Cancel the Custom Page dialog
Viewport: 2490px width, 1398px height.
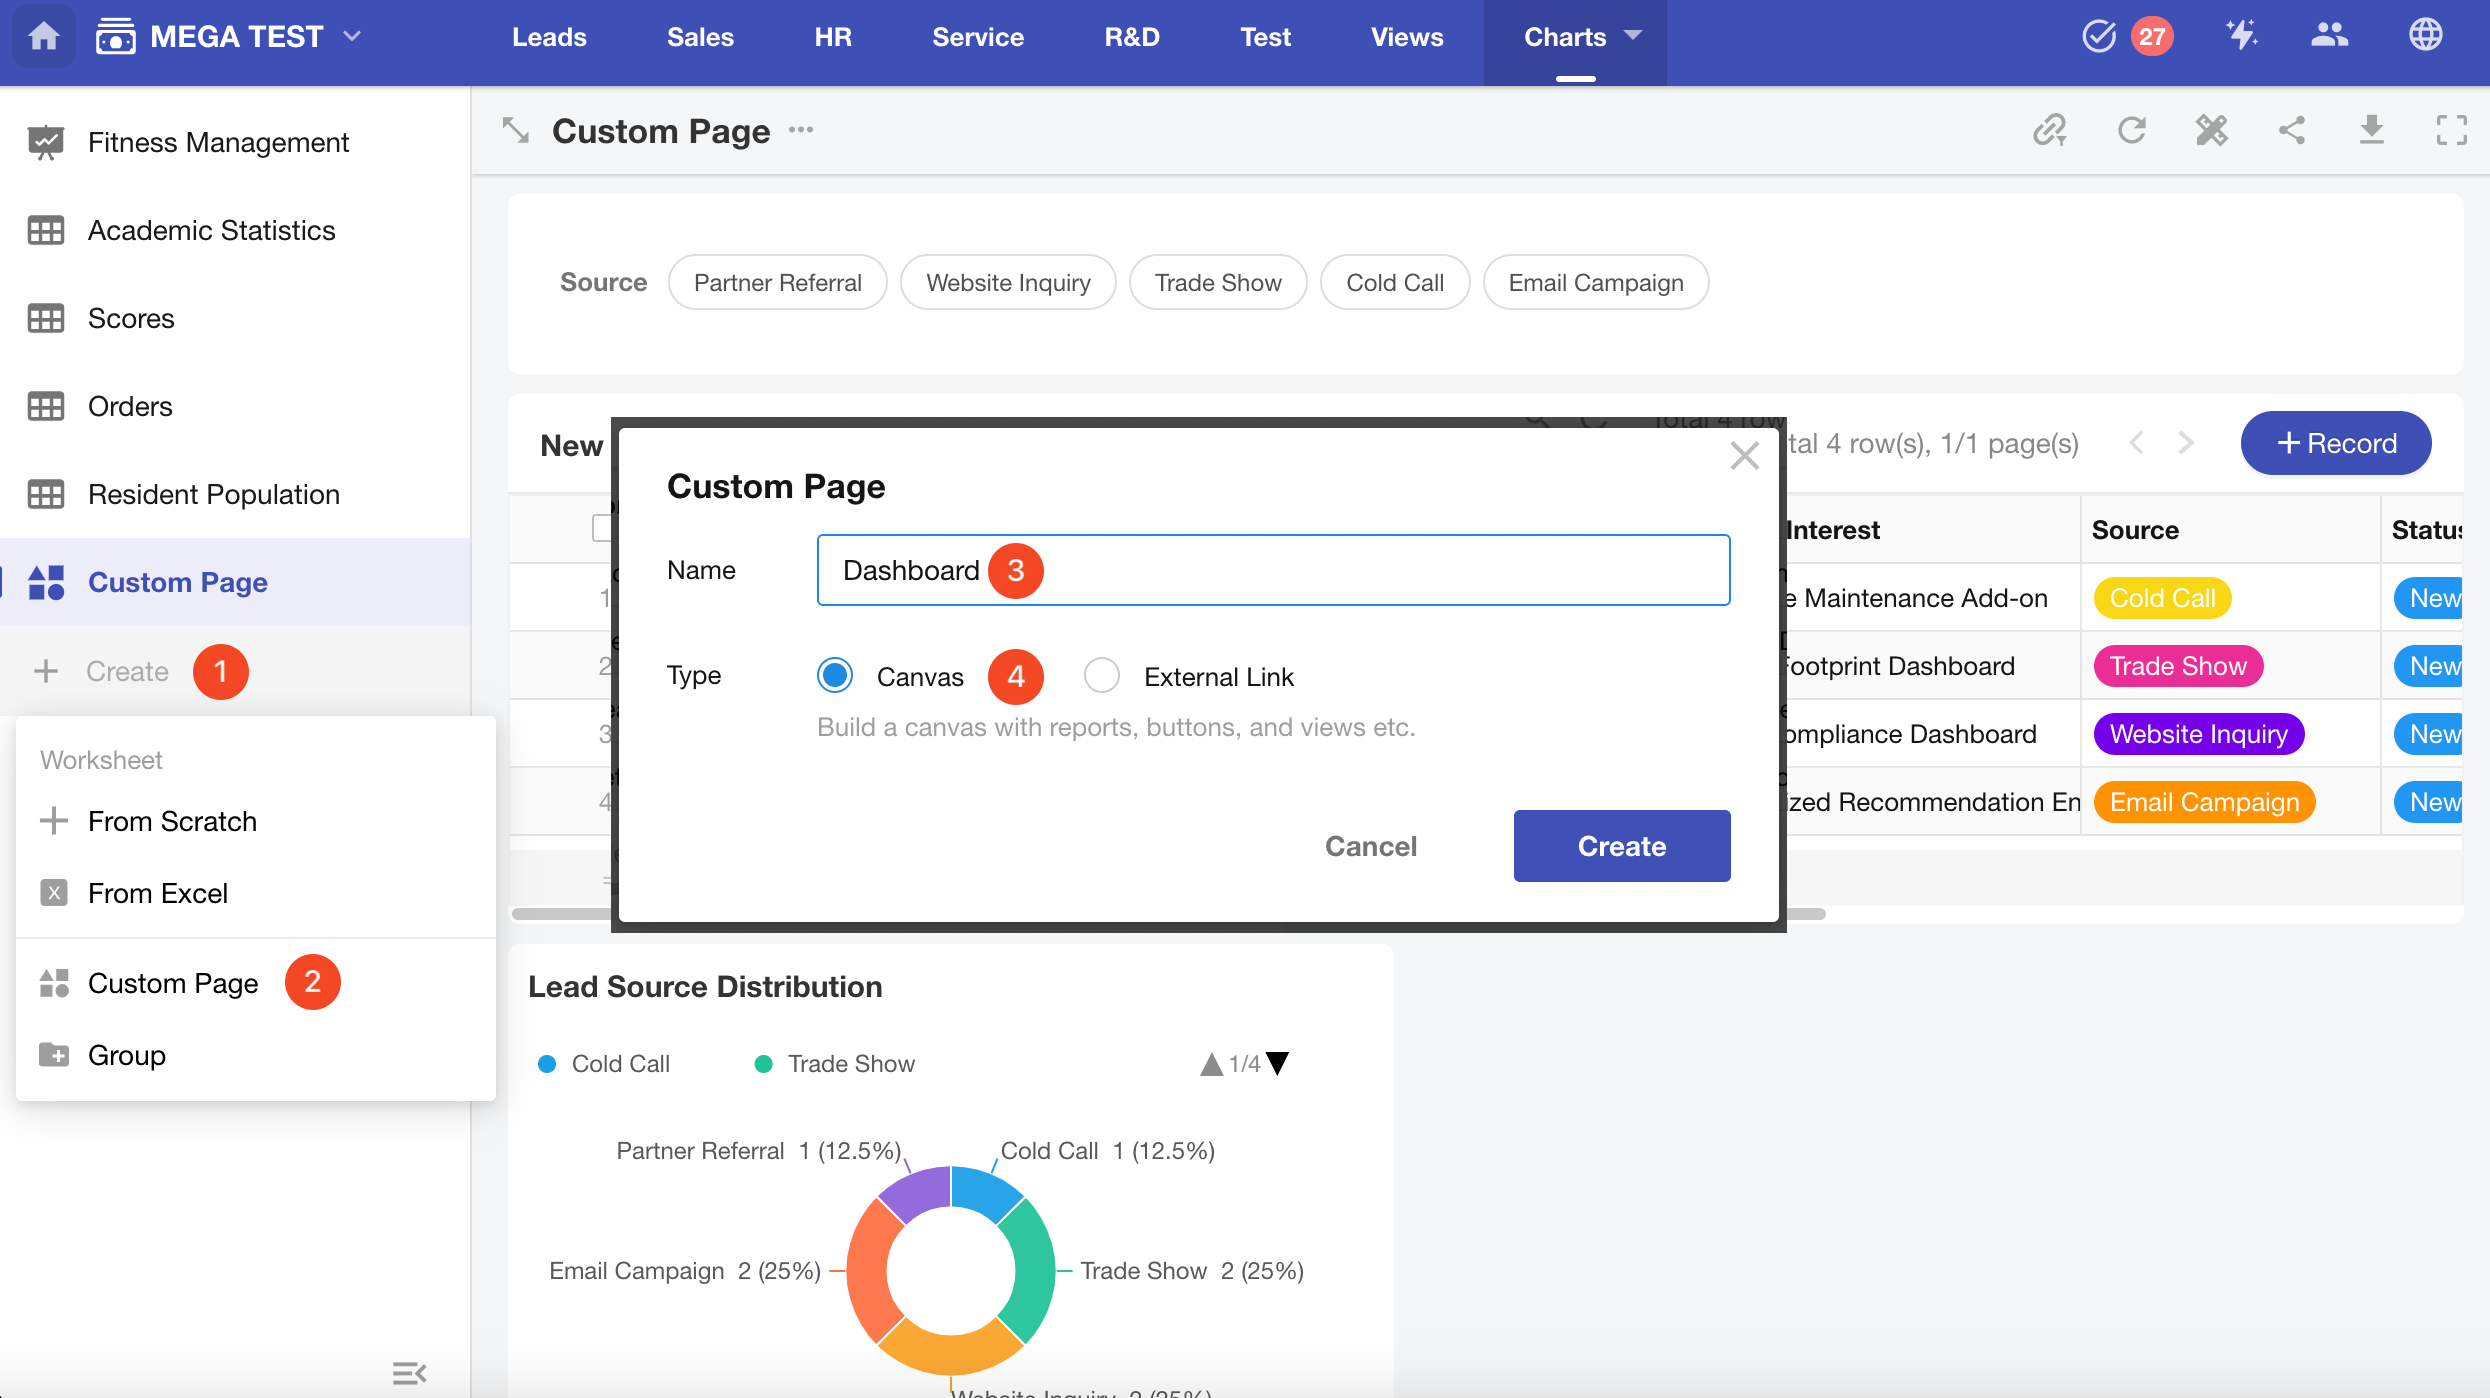pyautogui.click(x=1370, y=846)
